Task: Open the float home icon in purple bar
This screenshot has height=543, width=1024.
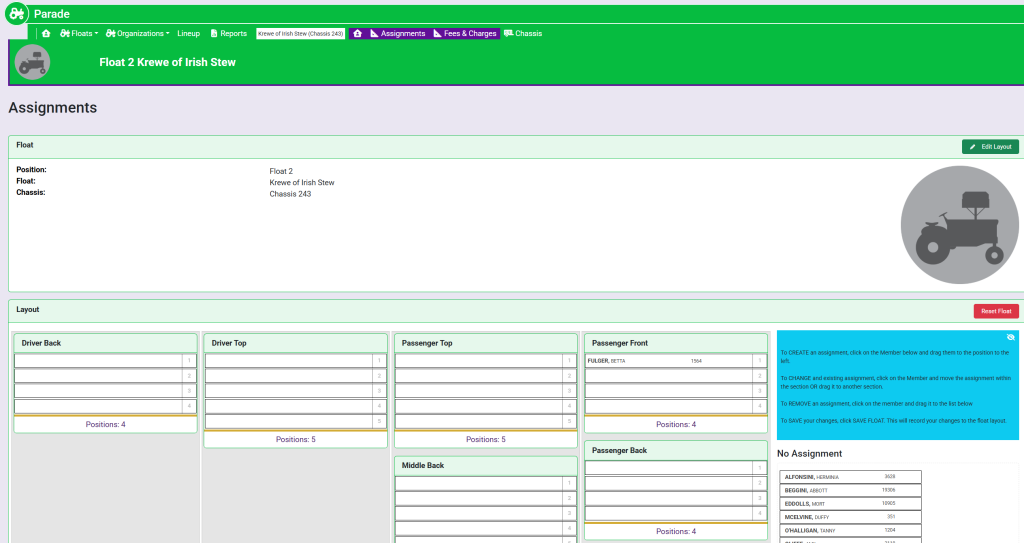Action: [357, 33]
